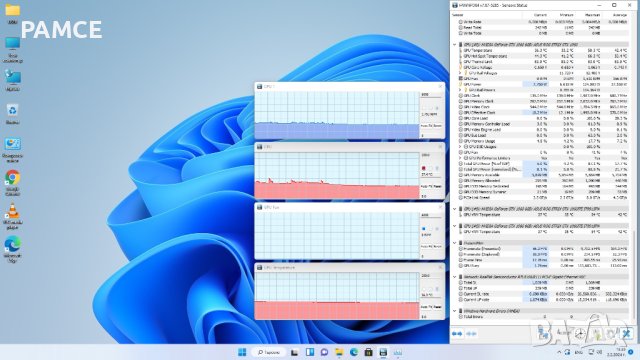Screen dimensions: 640x360
Task: Expand the GPU Rail Powers row
Action: click(460, 90)
